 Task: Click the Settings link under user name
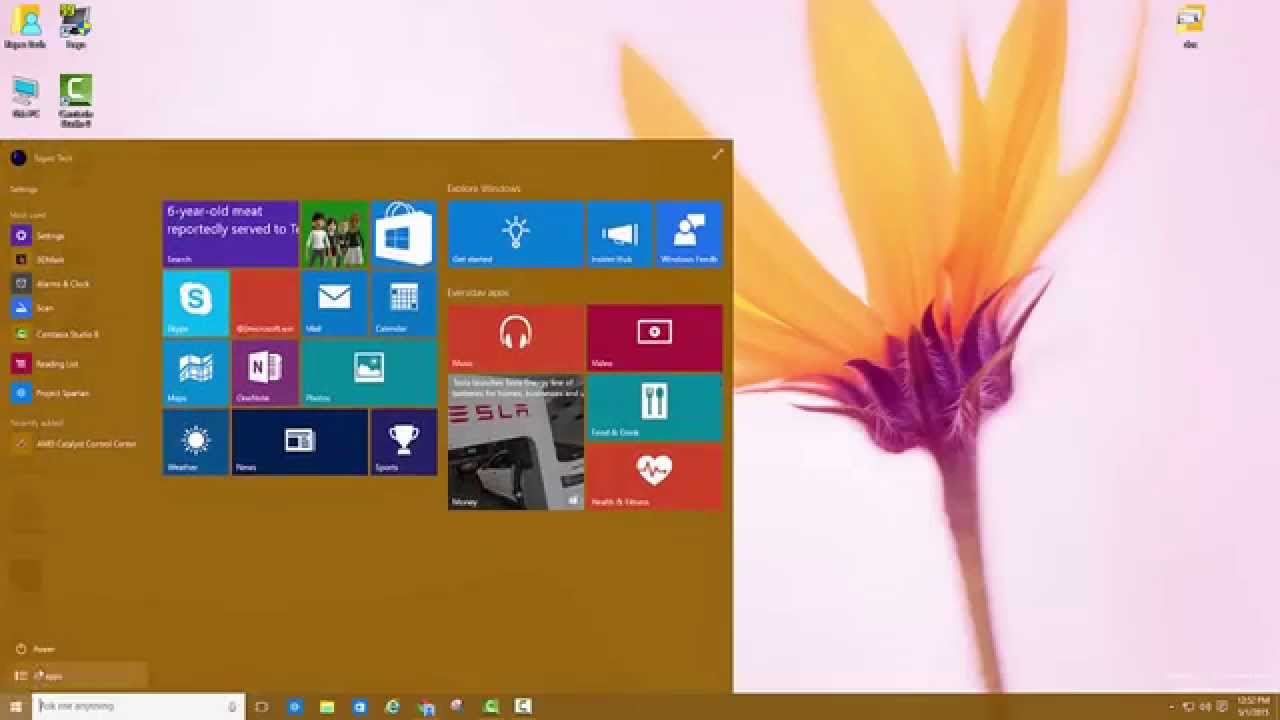[24, 189]
